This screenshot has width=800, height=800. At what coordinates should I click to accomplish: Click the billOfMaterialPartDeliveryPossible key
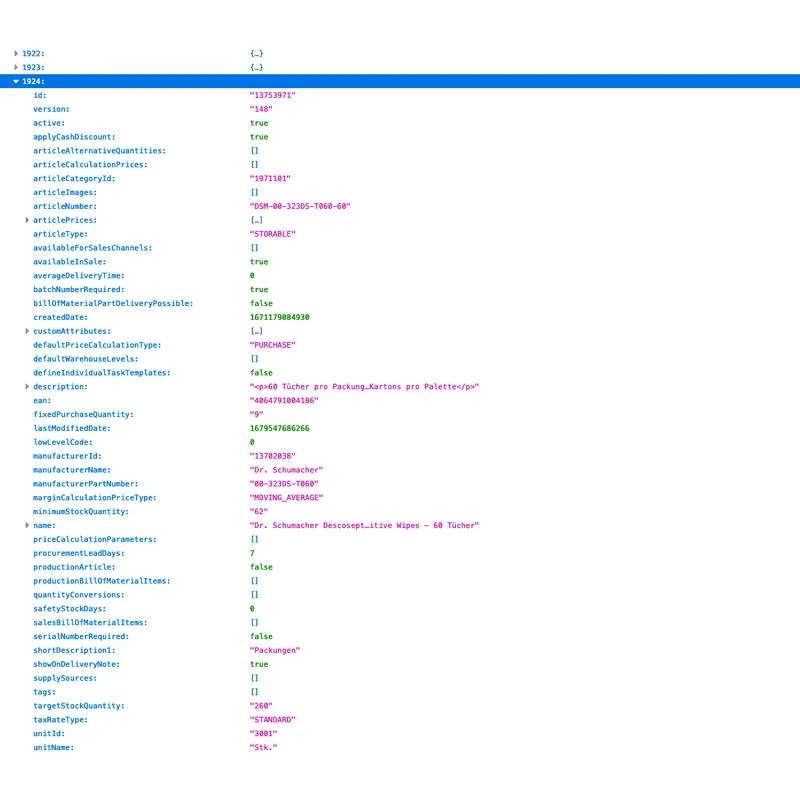[113, 304]
